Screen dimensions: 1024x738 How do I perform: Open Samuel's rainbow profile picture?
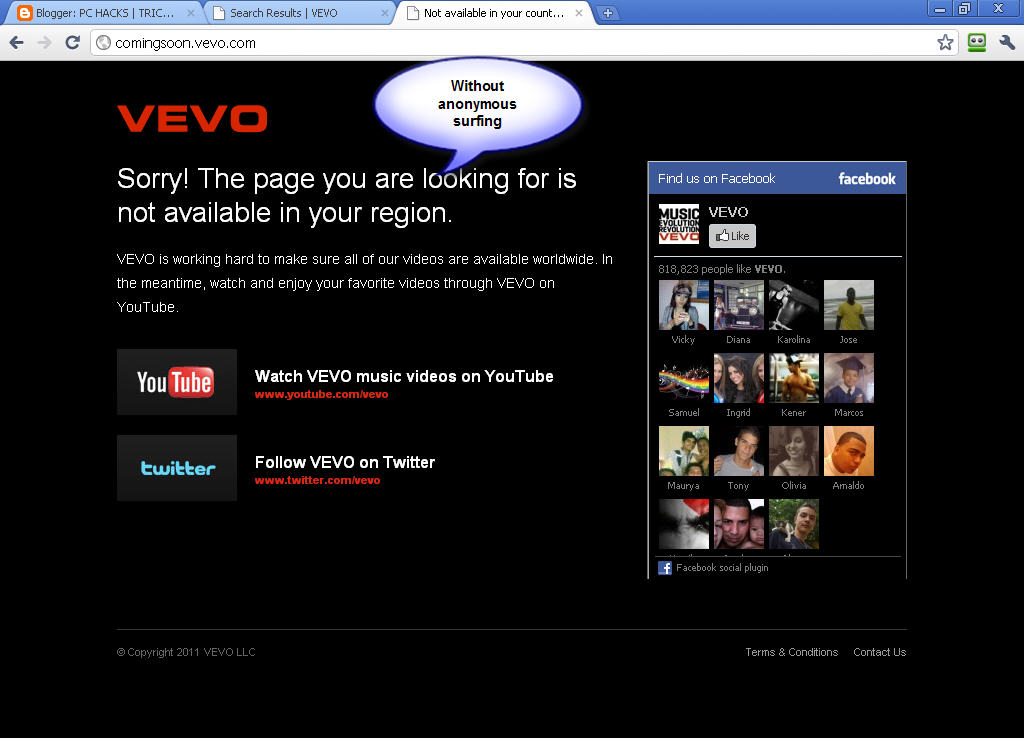pos(684,378)
